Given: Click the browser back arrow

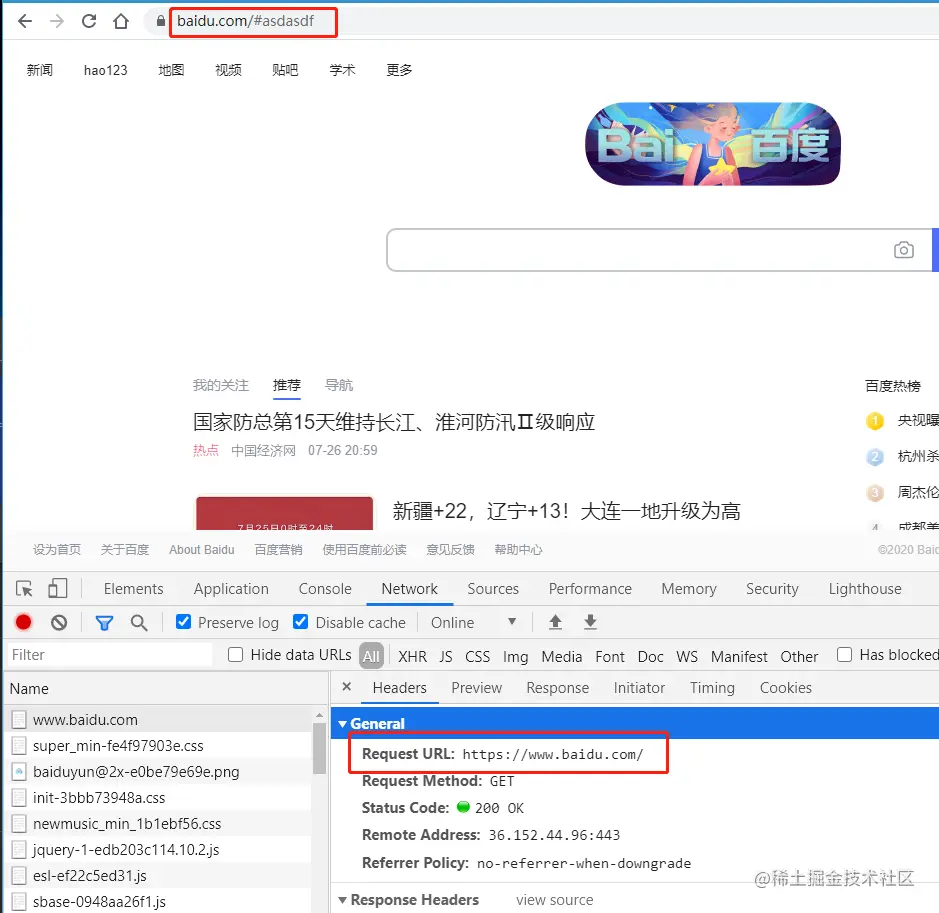Looking at the screenshot, I should click(25, 22).
